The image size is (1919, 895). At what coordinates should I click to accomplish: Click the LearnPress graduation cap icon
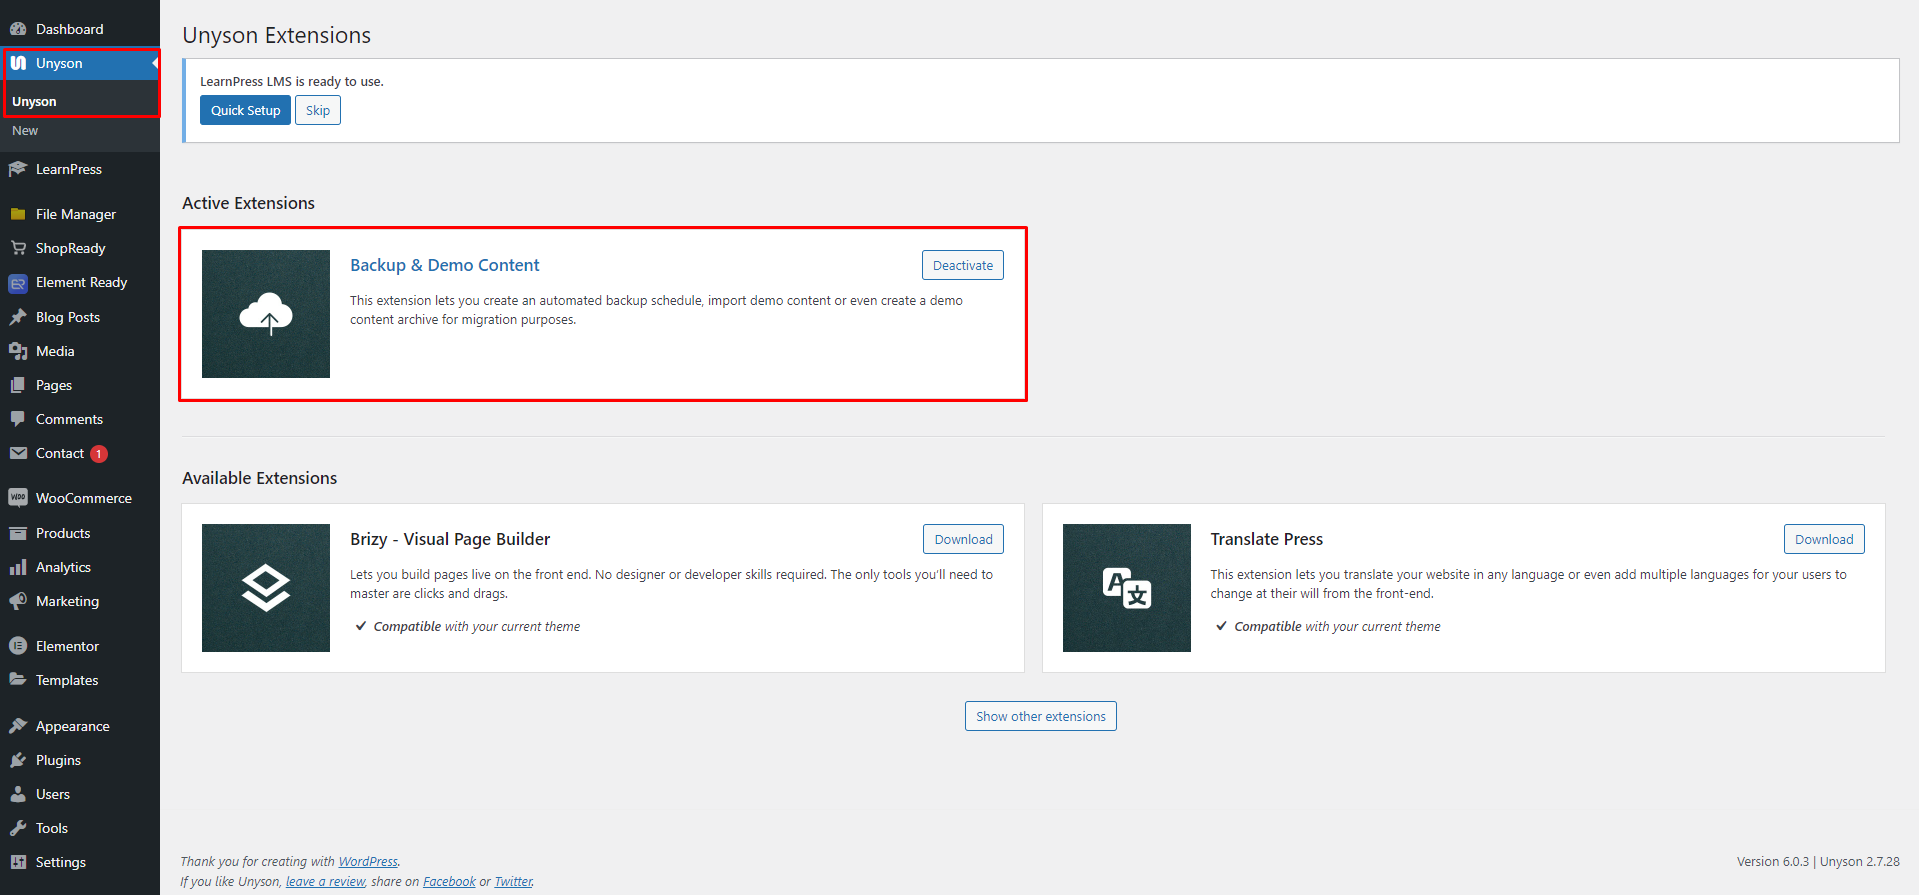pyautogui.click(x=18, y=169)
